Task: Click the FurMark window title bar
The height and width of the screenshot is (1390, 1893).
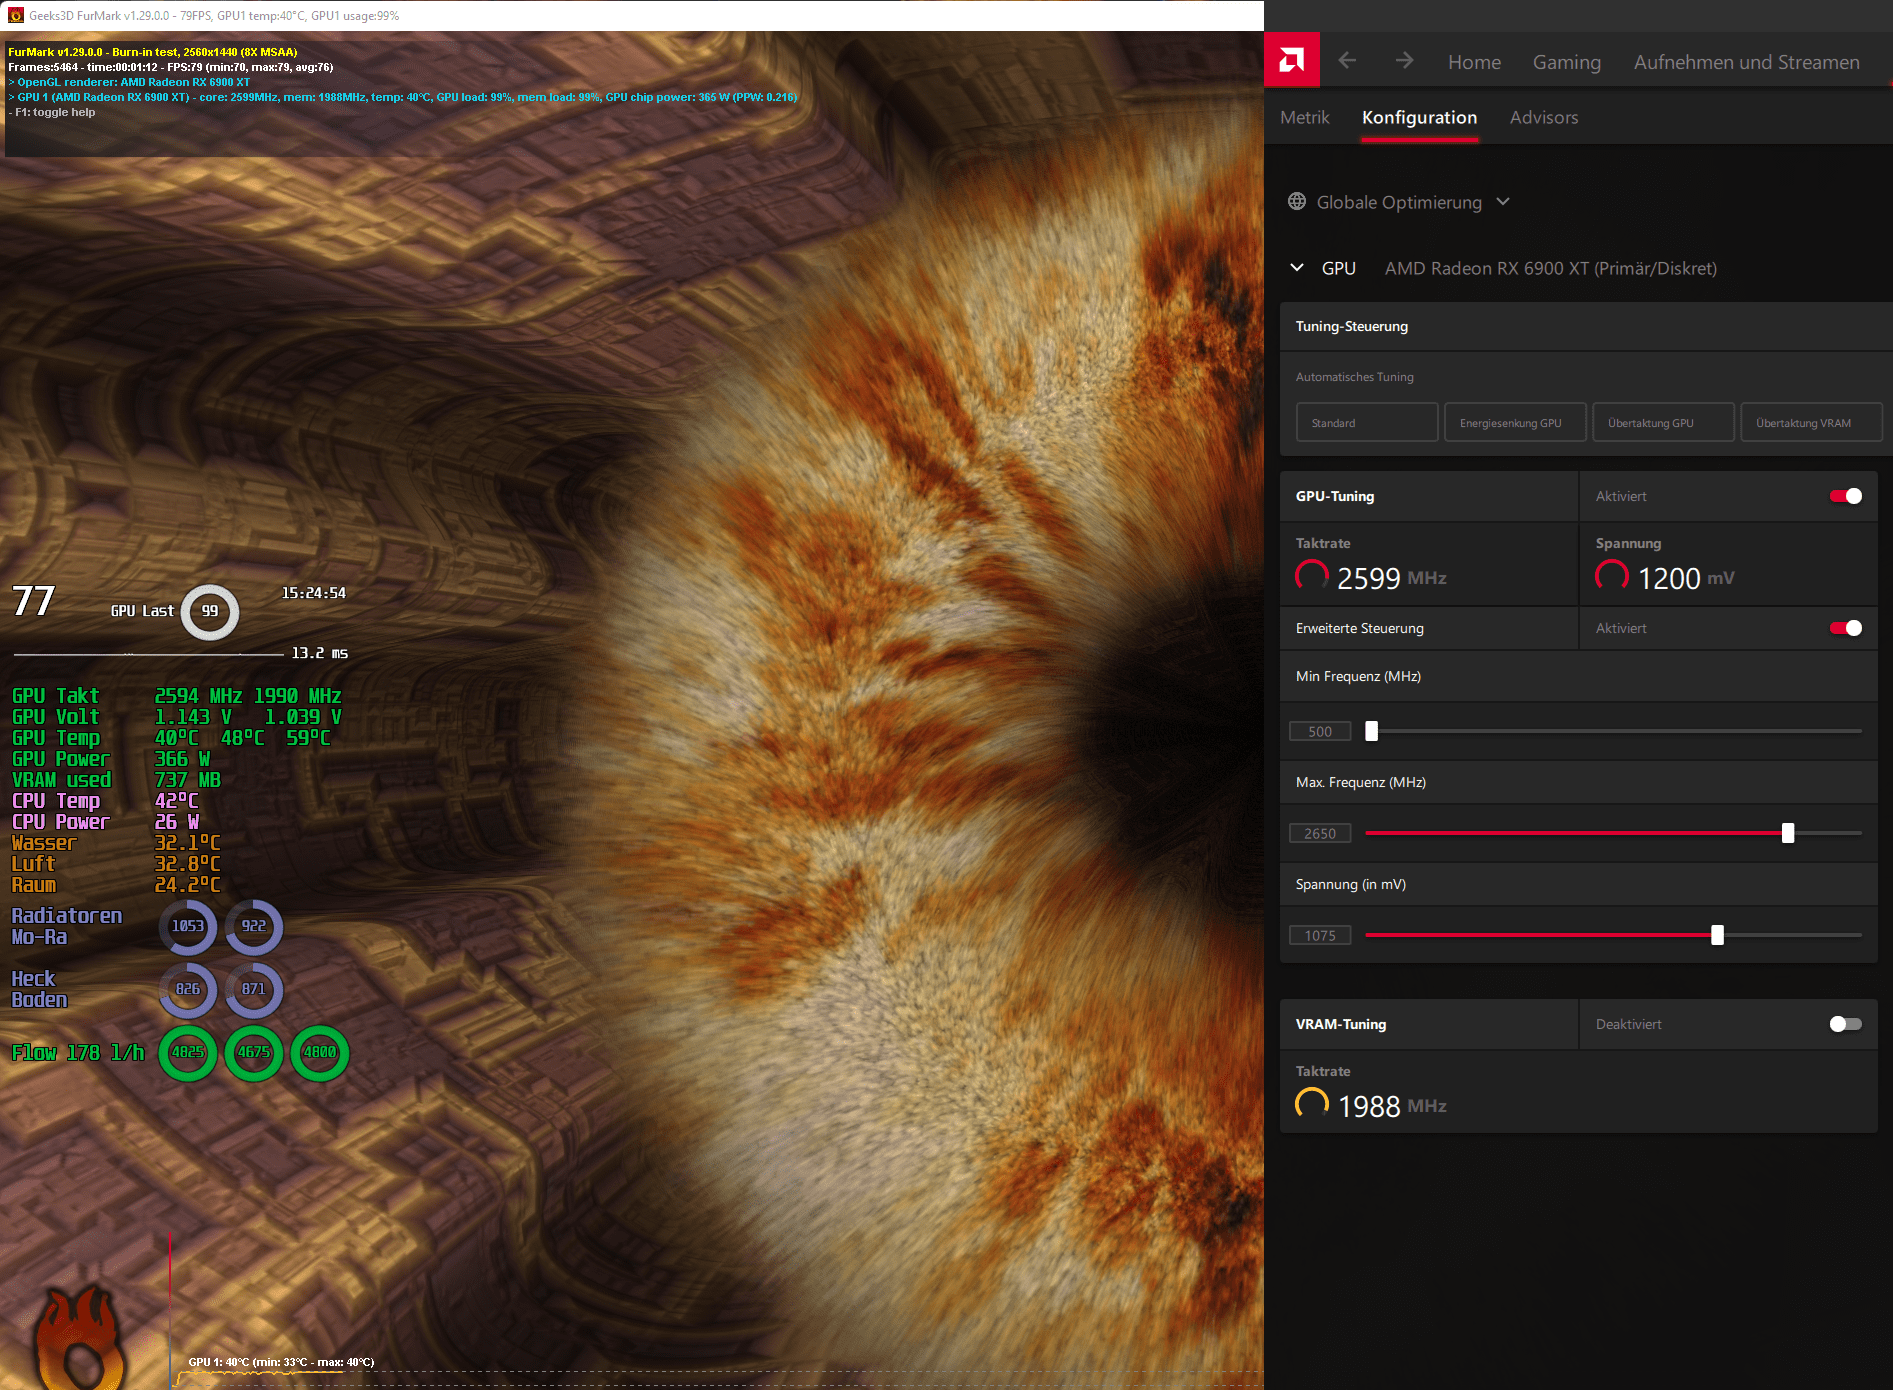Action: click(632, 15)
